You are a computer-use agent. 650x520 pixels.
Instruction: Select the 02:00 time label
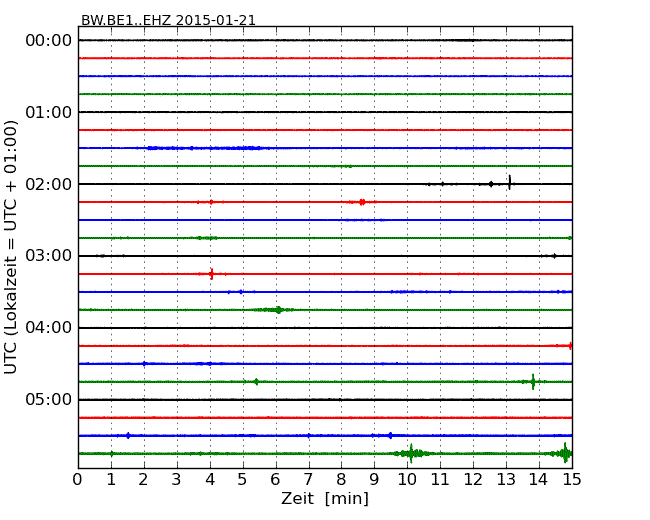pyautogui.click(x=49, y=184)
